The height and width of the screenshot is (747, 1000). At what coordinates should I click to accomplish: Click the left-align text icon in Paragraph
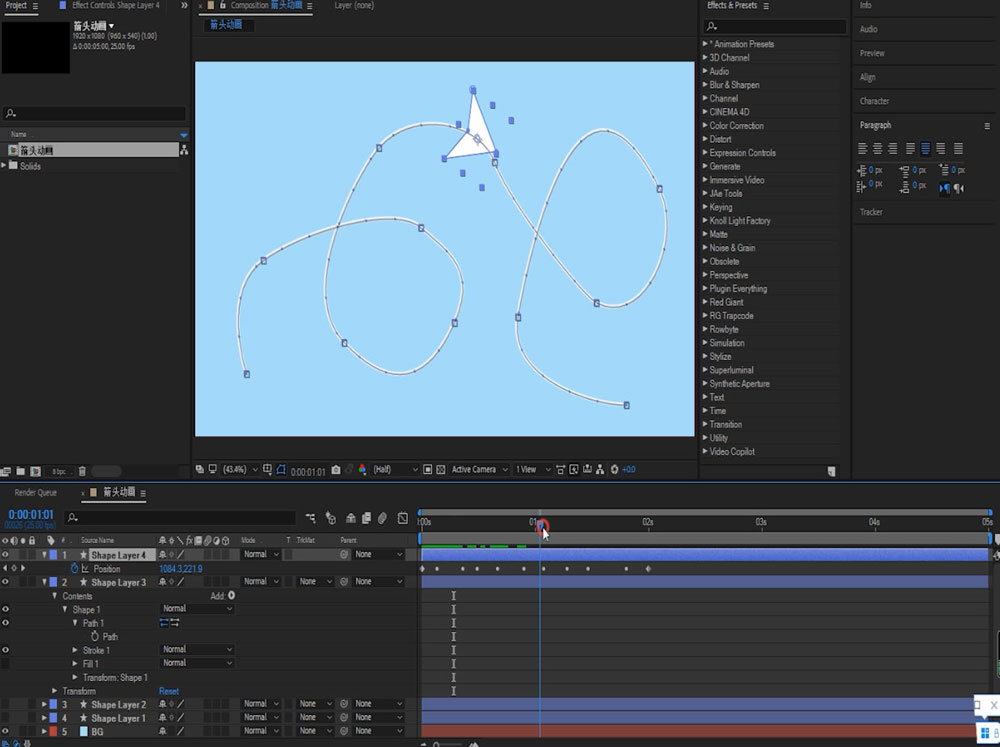[862, 149]
